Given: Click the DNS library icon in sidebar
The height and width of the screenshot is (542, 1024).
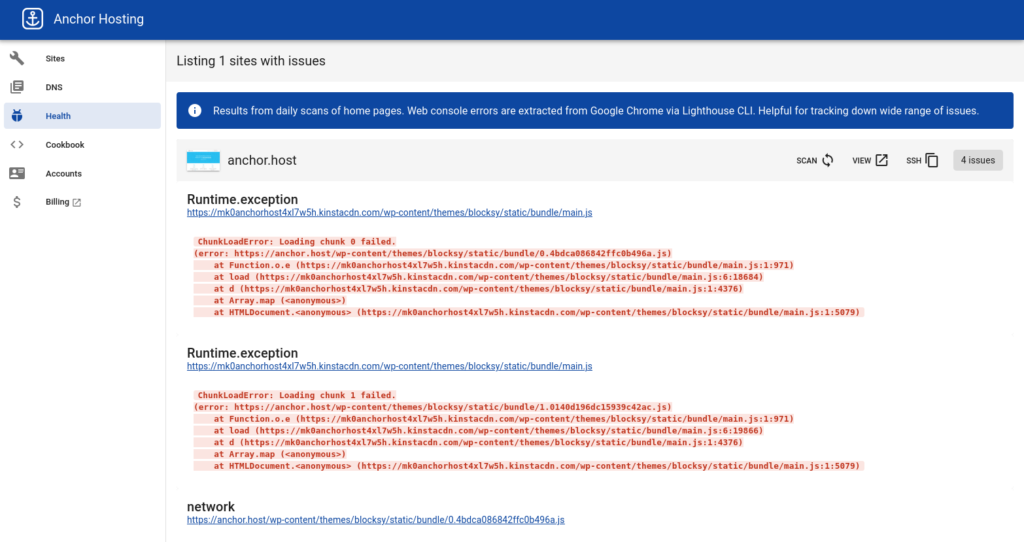Looking at the screenshot, I should pyautogui.click(x=17, y=88).
